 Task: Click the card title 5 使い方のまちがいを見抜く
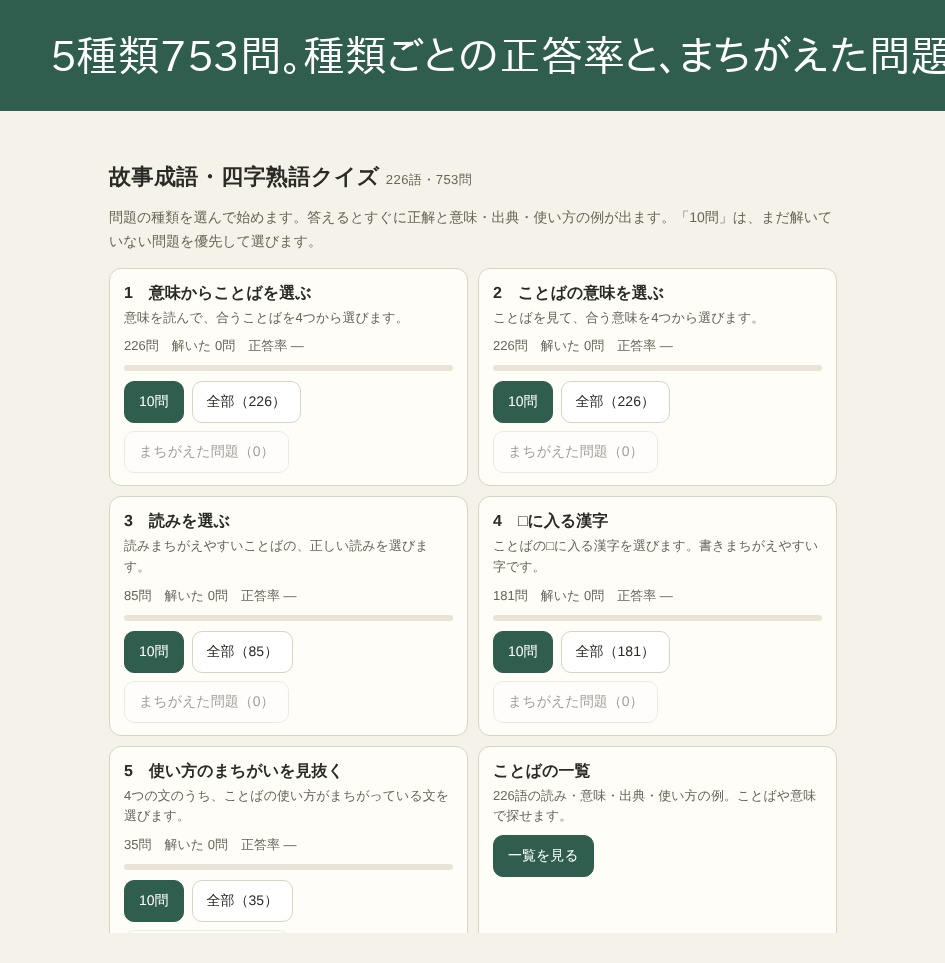click(233, 771)
